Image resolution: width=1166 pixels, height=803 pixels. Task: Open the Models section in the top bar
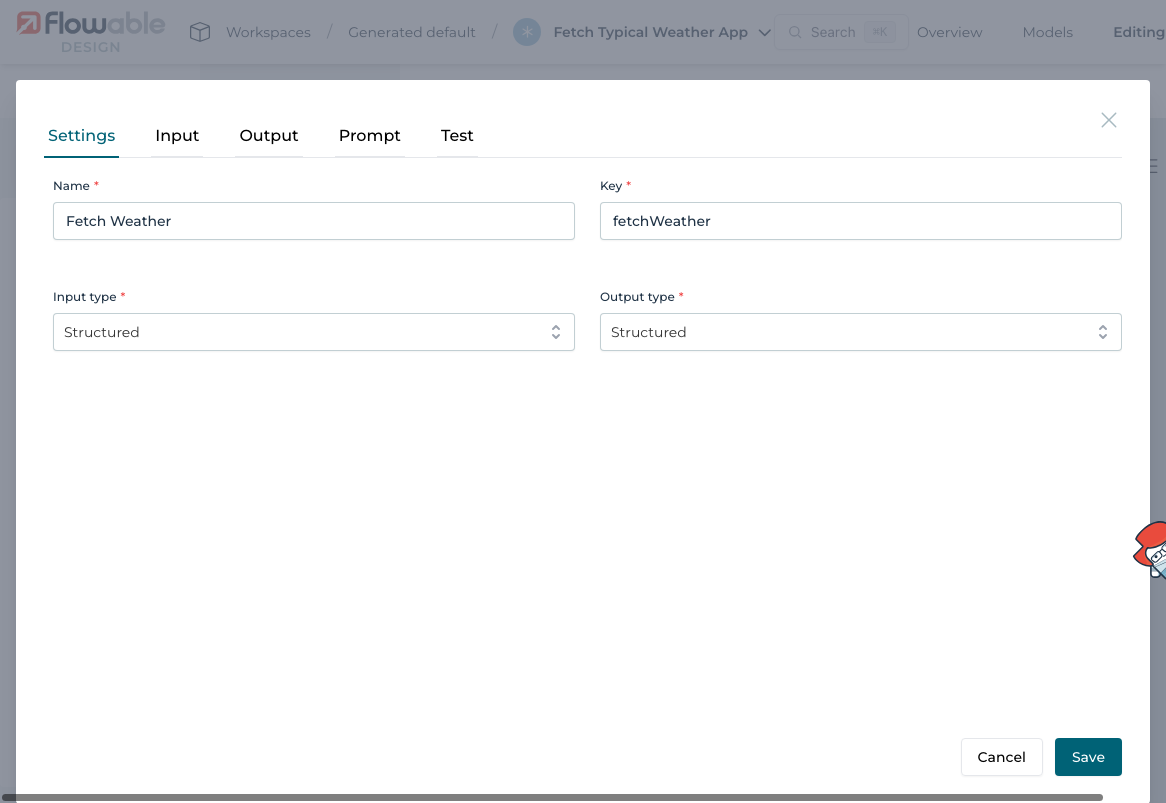[1047, 31]
